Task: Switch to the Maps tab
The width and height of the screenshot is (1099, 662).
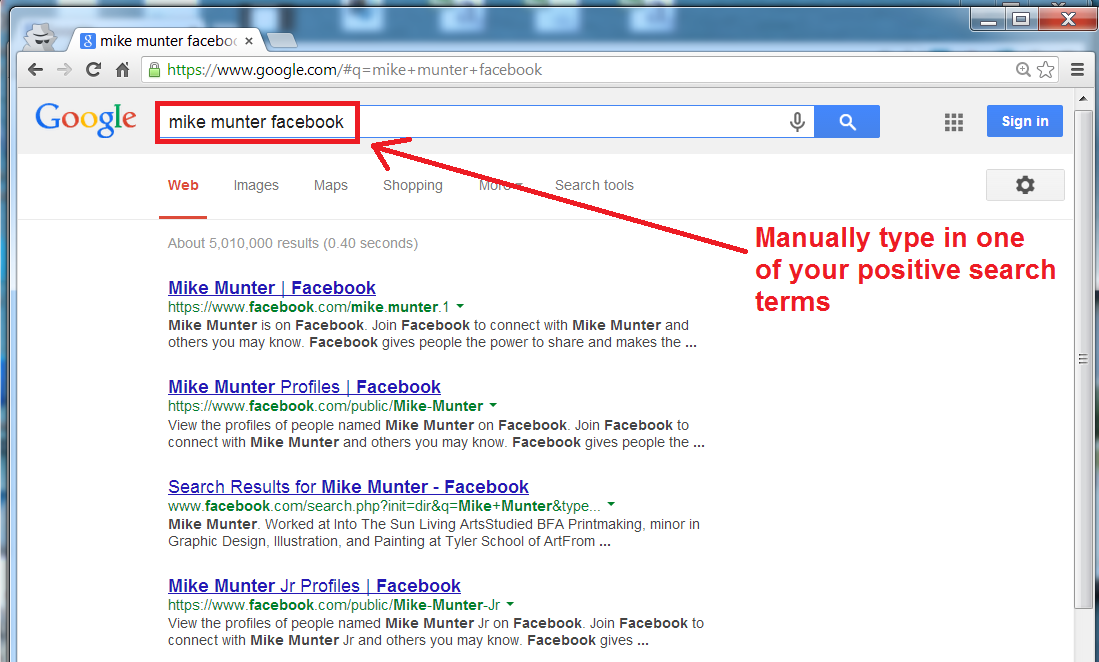Action: (331, 185)
